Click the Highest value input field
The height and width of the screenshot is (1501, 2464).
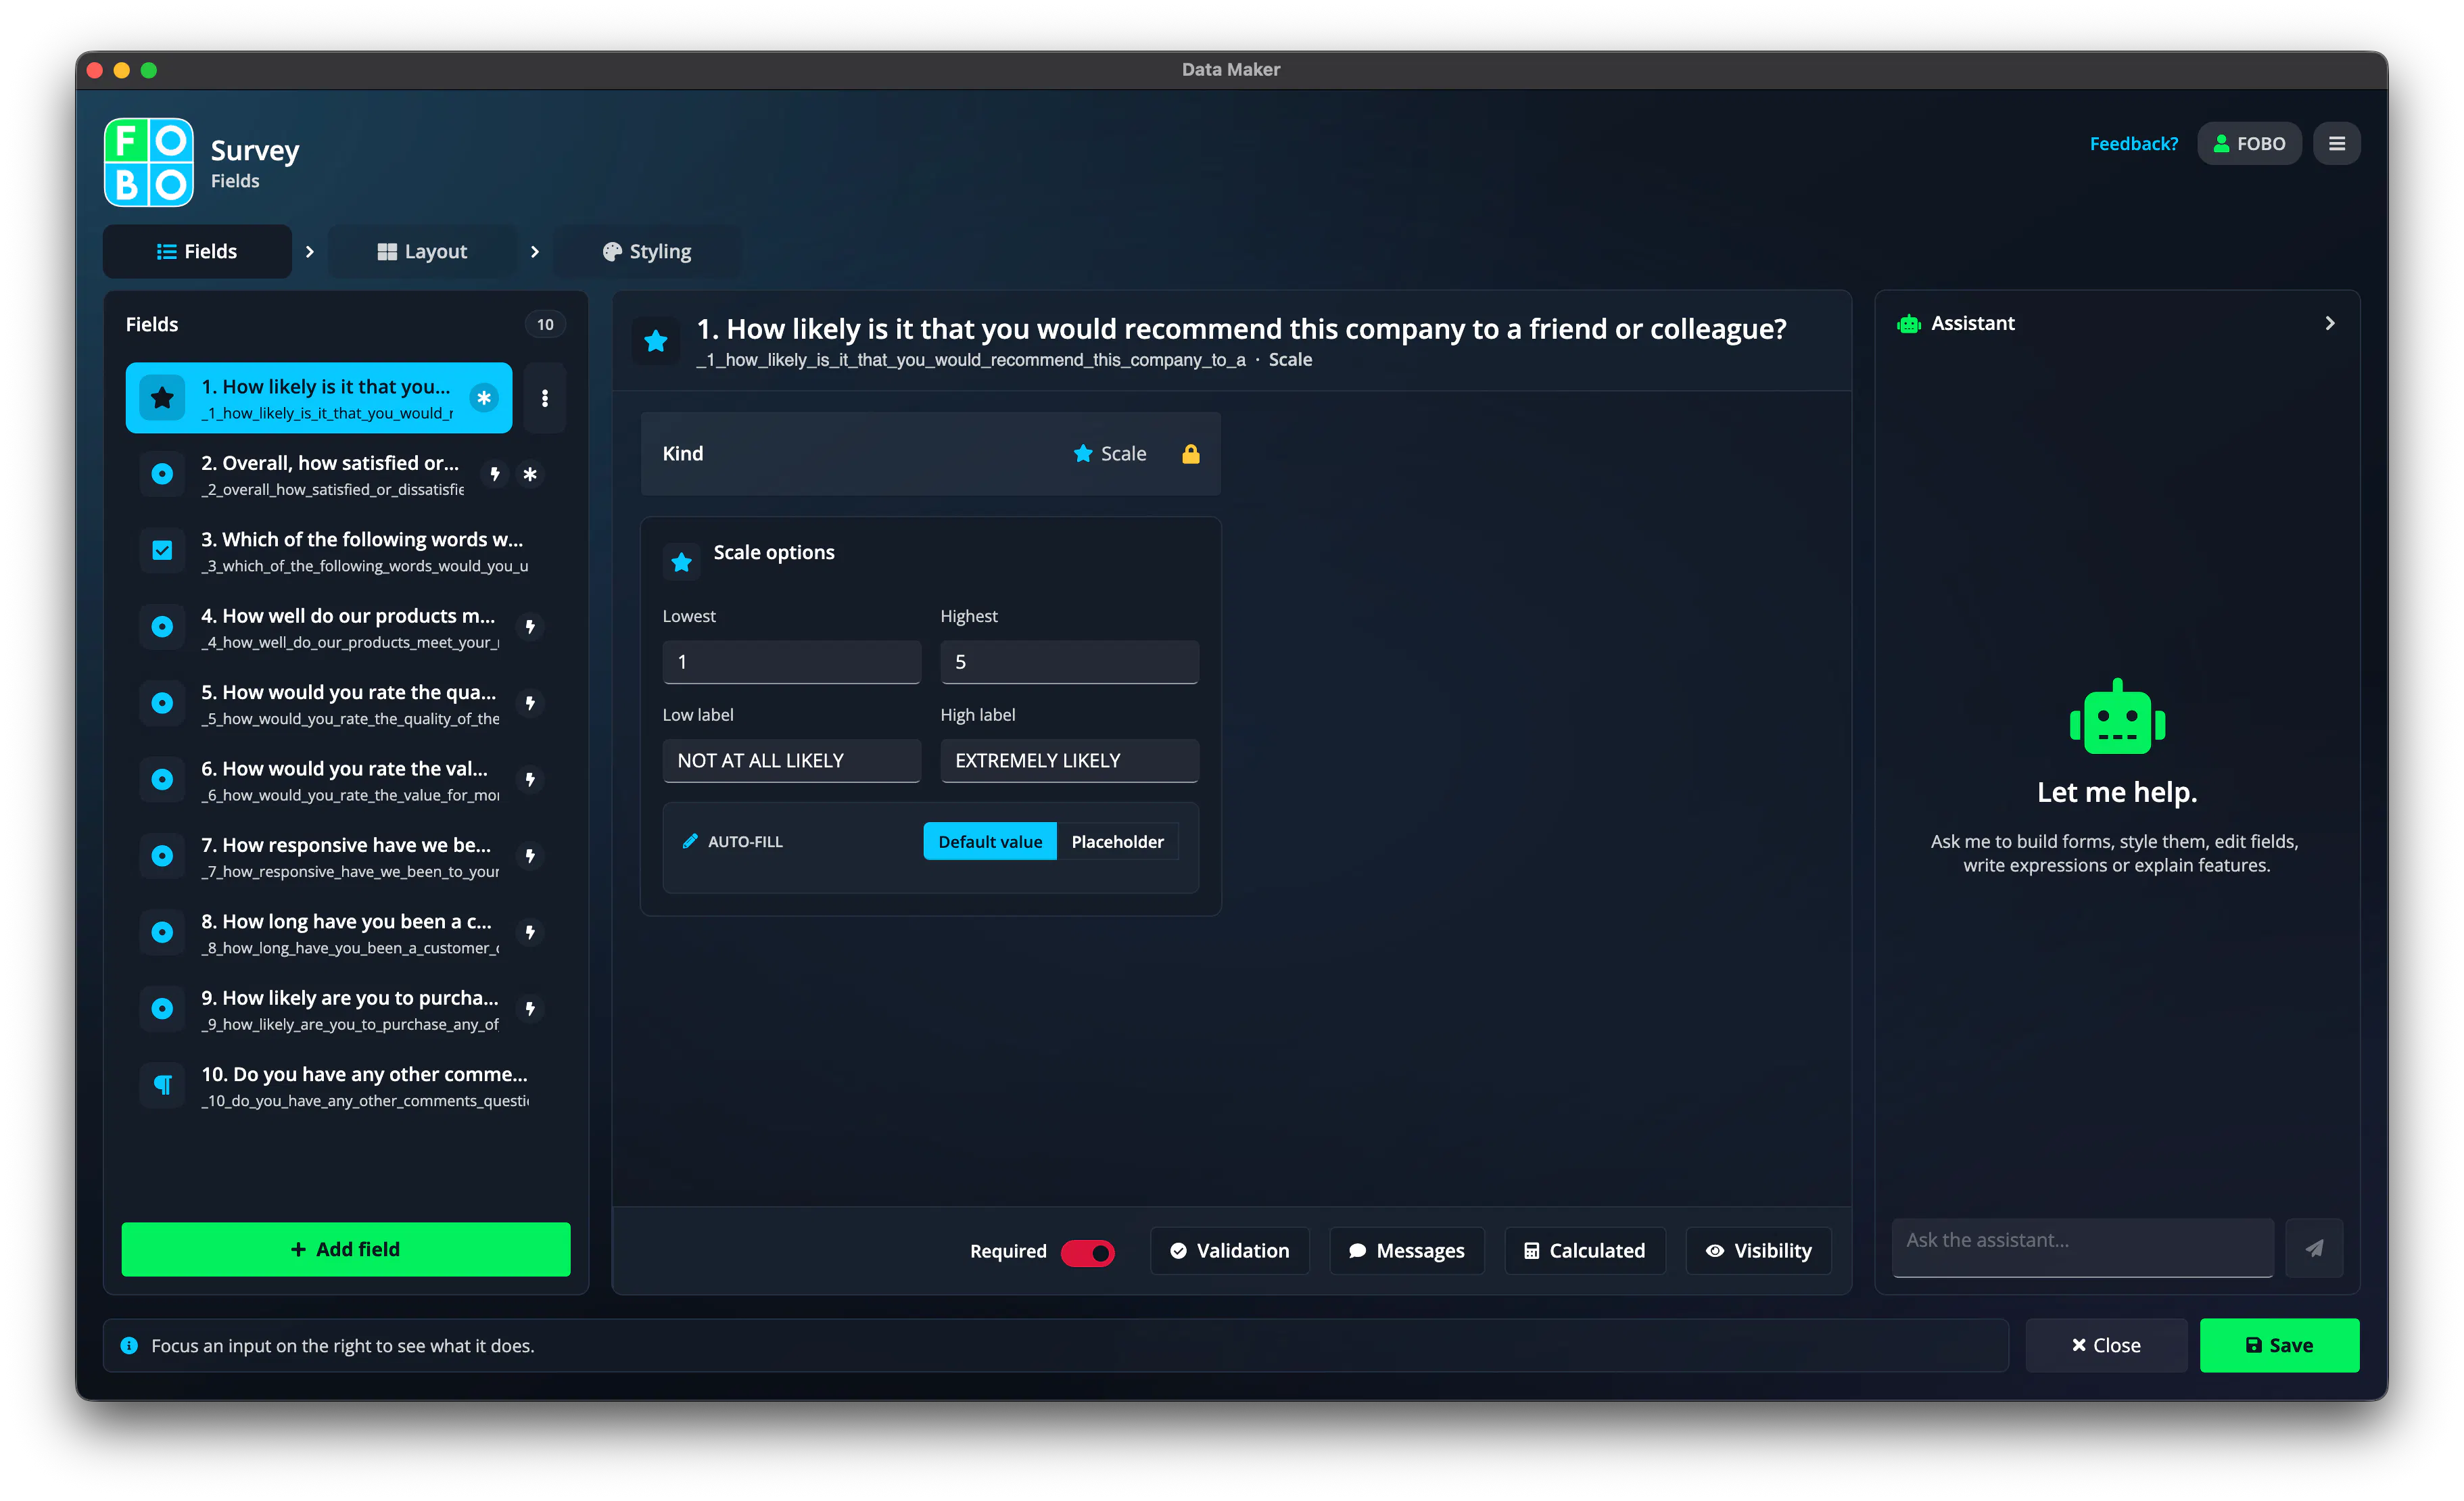[x=1069, y=662]
